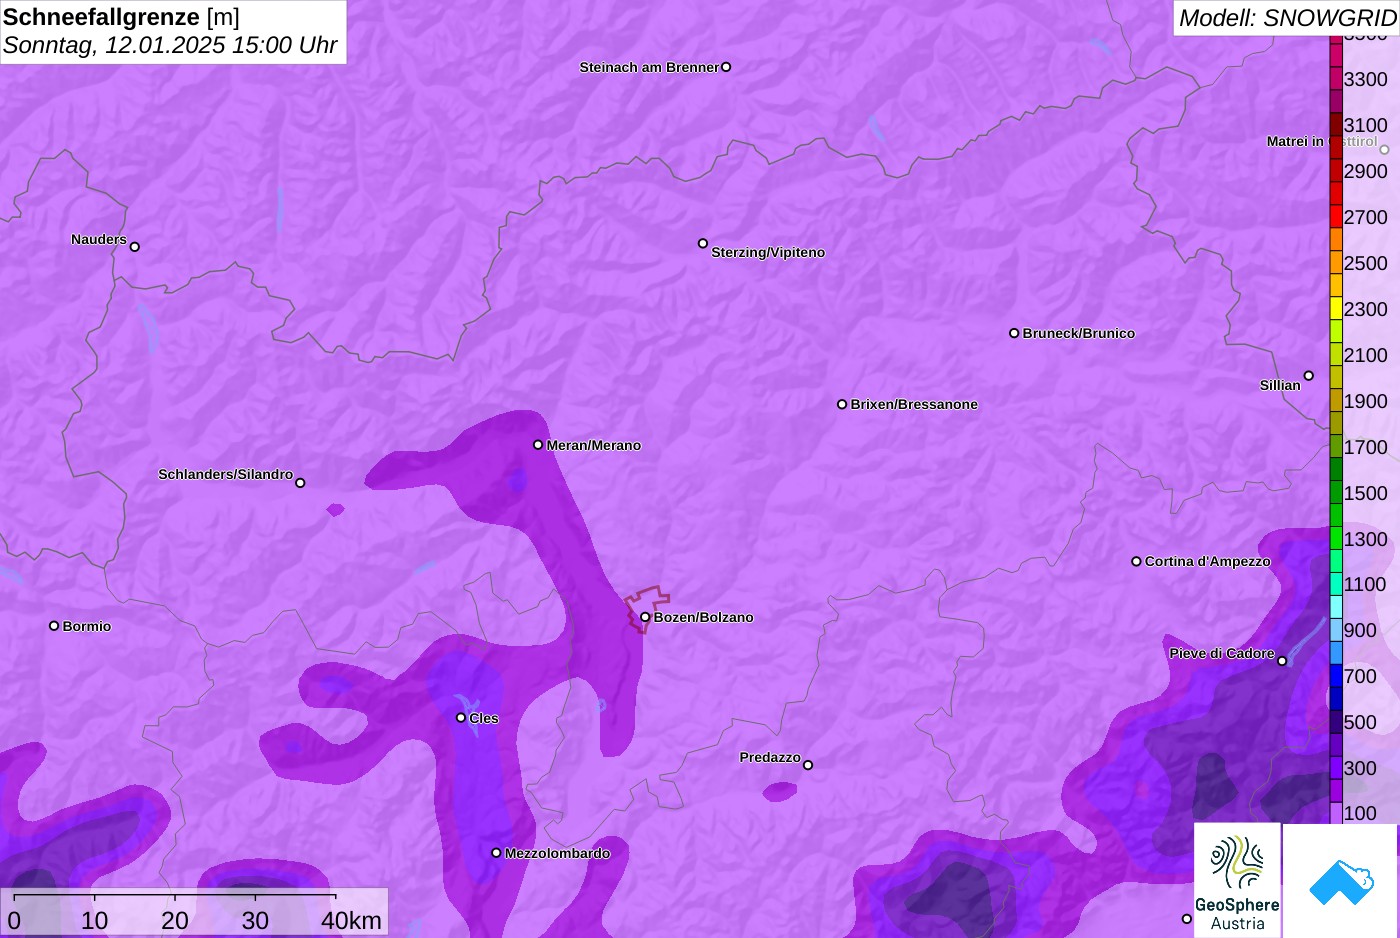The height and width of the screenshot is (938, 1400).
Task: Click the cyan 1100 legend color
Action: (1336, 584)
